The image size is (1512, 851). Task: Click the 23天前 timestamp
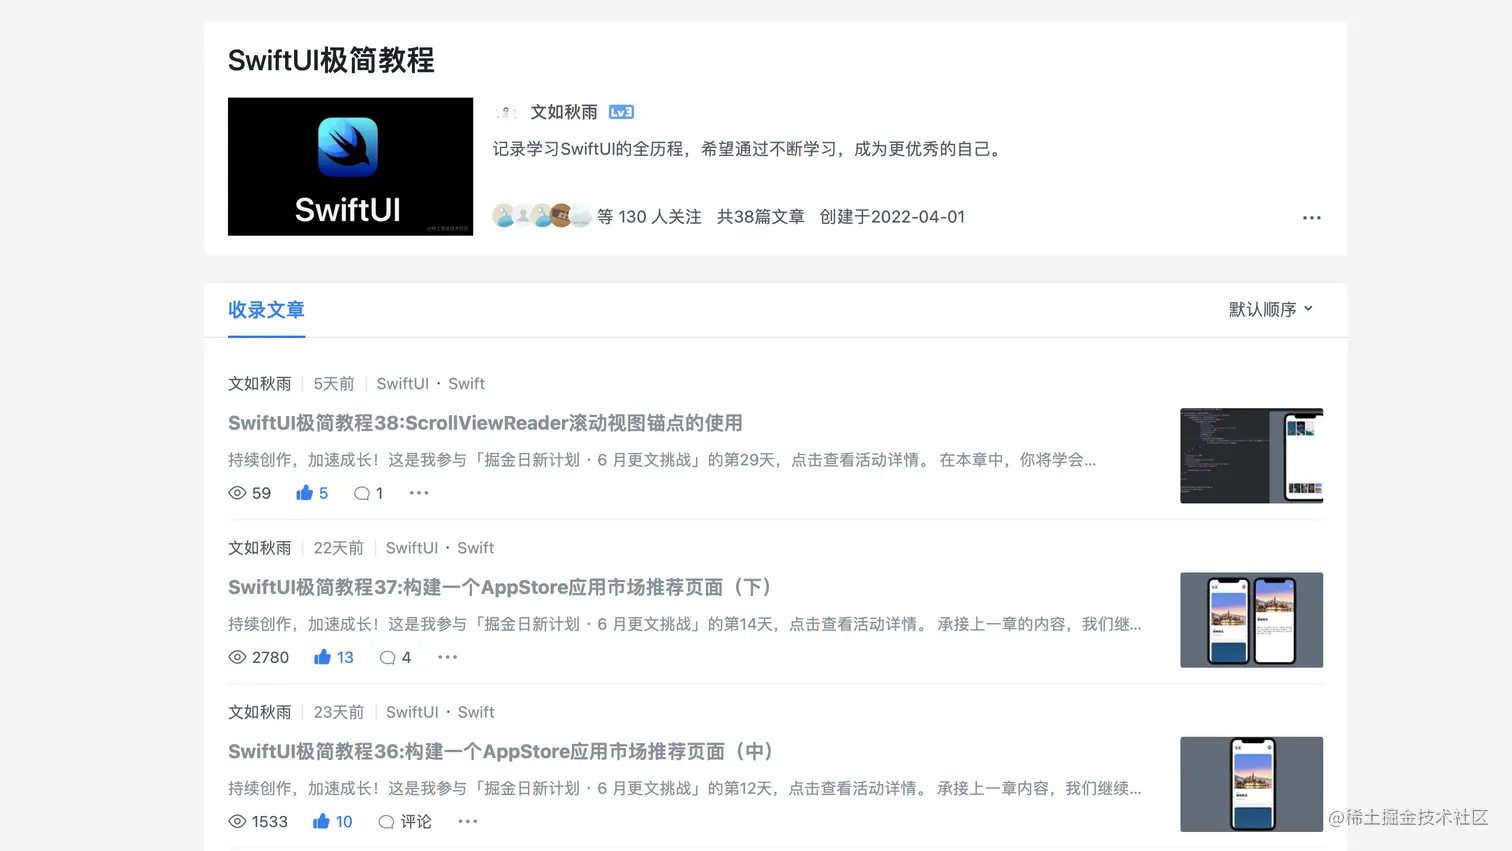point(339,712)
